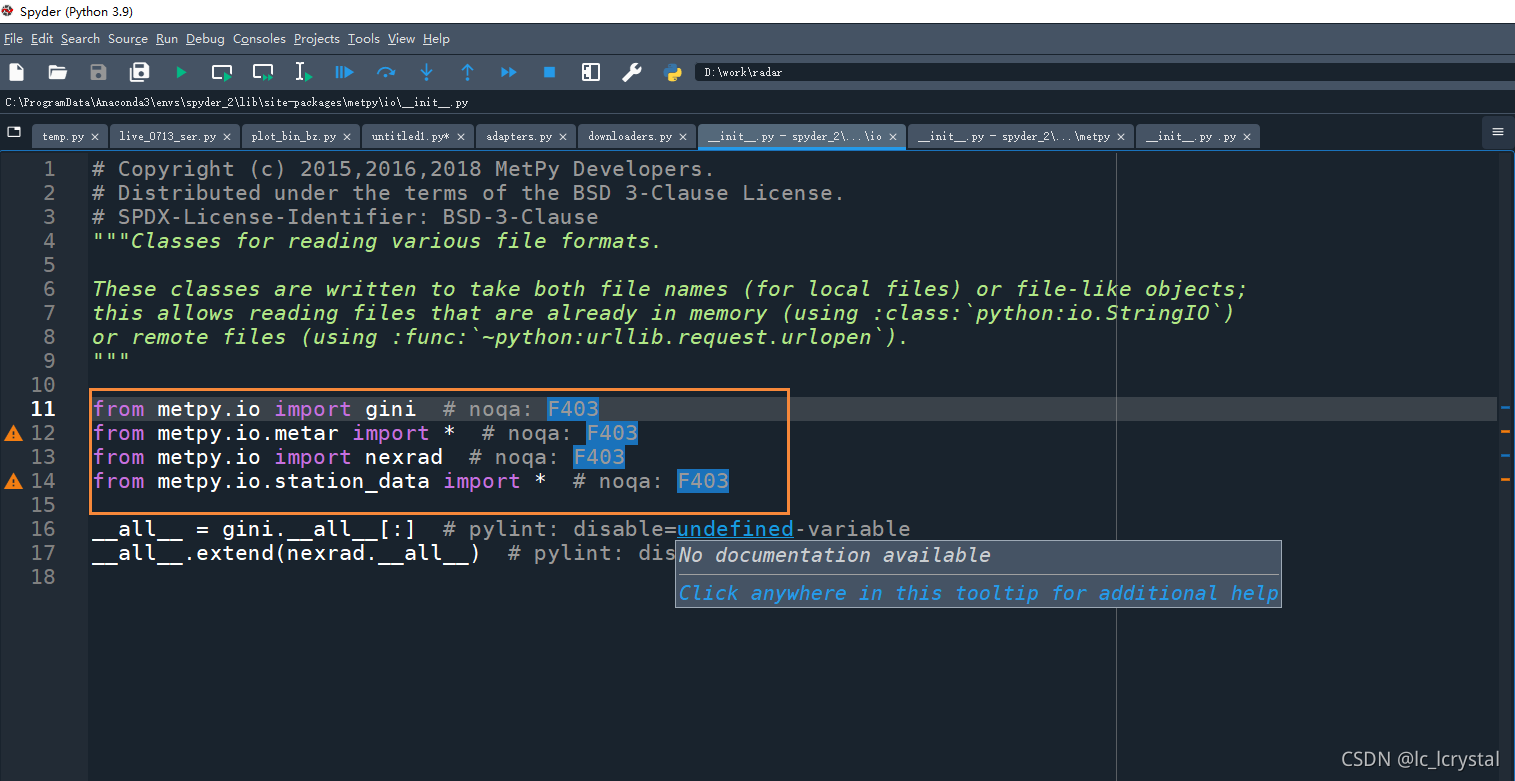Image resolution: width=1515 pixels, height=781 pixels.
Task: Save all files using the double-disk icon
Action: click(x=139, y=72)
